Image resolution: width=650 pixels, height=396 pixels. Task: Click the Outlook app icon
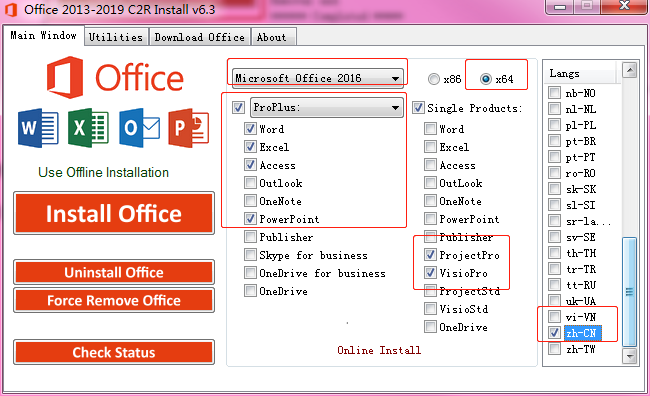139,128
